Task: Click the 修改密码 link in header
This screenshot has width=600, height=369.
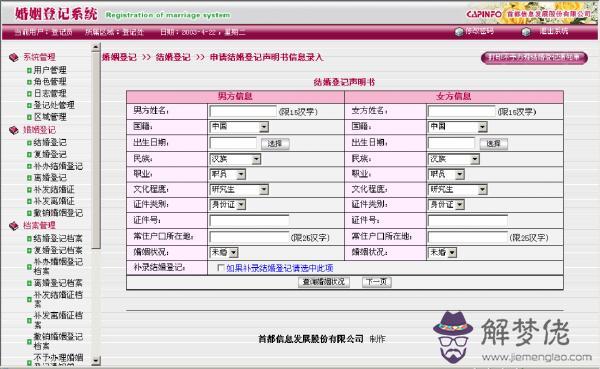Action: tap(479, 31)
